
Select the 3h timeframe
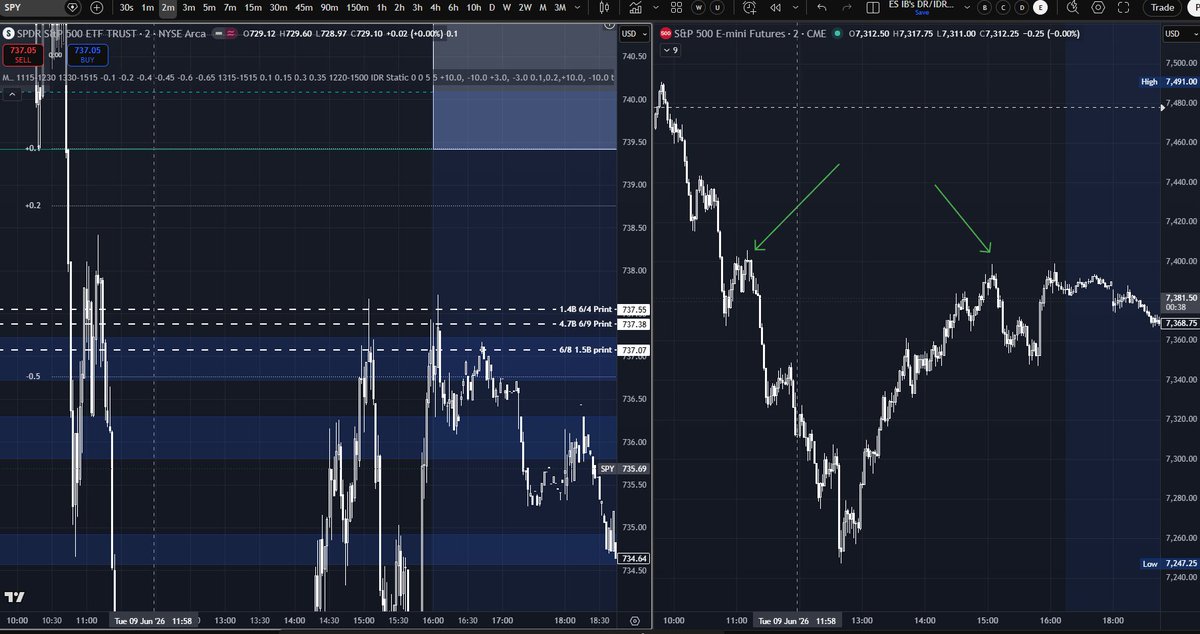(417, 7)
